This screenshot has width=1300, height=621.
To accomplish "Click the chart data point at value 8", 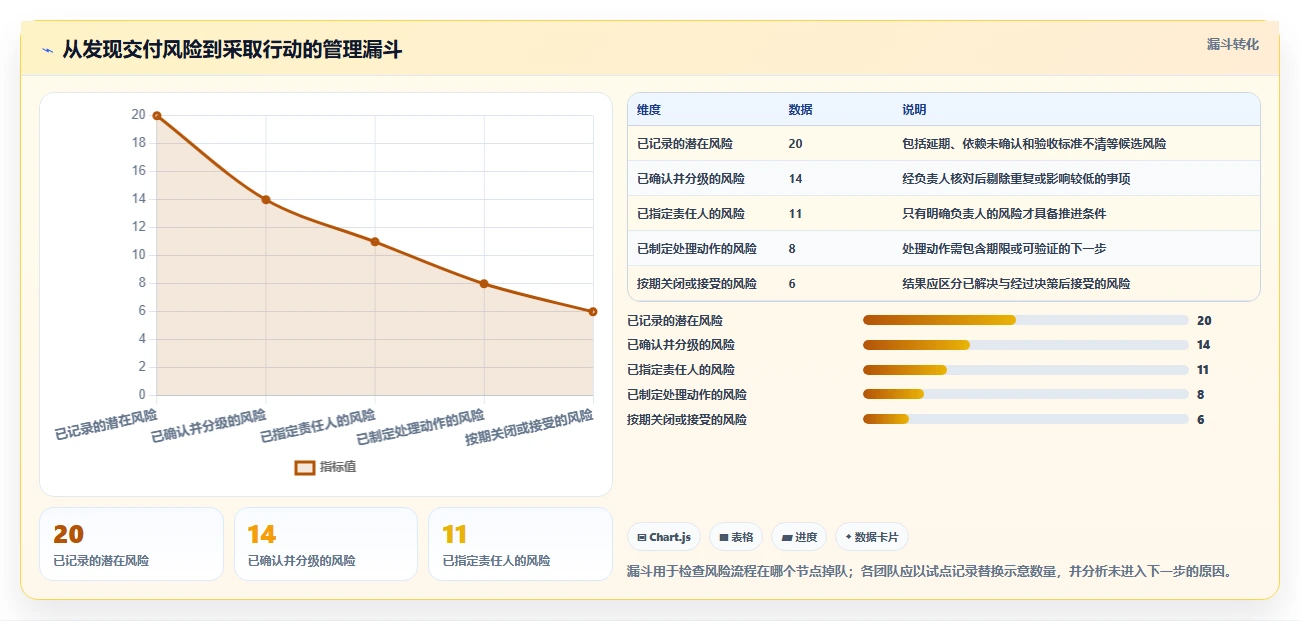I will 484,284.
